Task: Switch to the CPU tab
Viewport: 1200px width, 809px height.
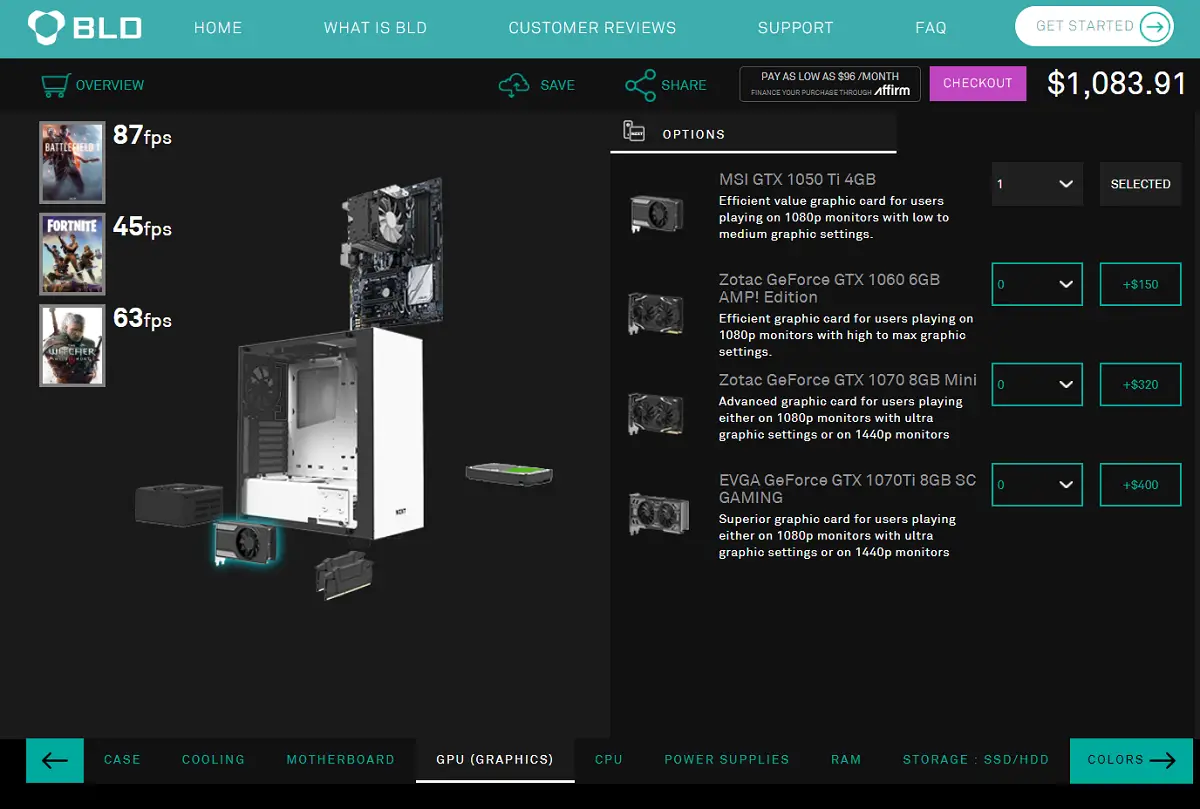Action: tap(608, 760)
